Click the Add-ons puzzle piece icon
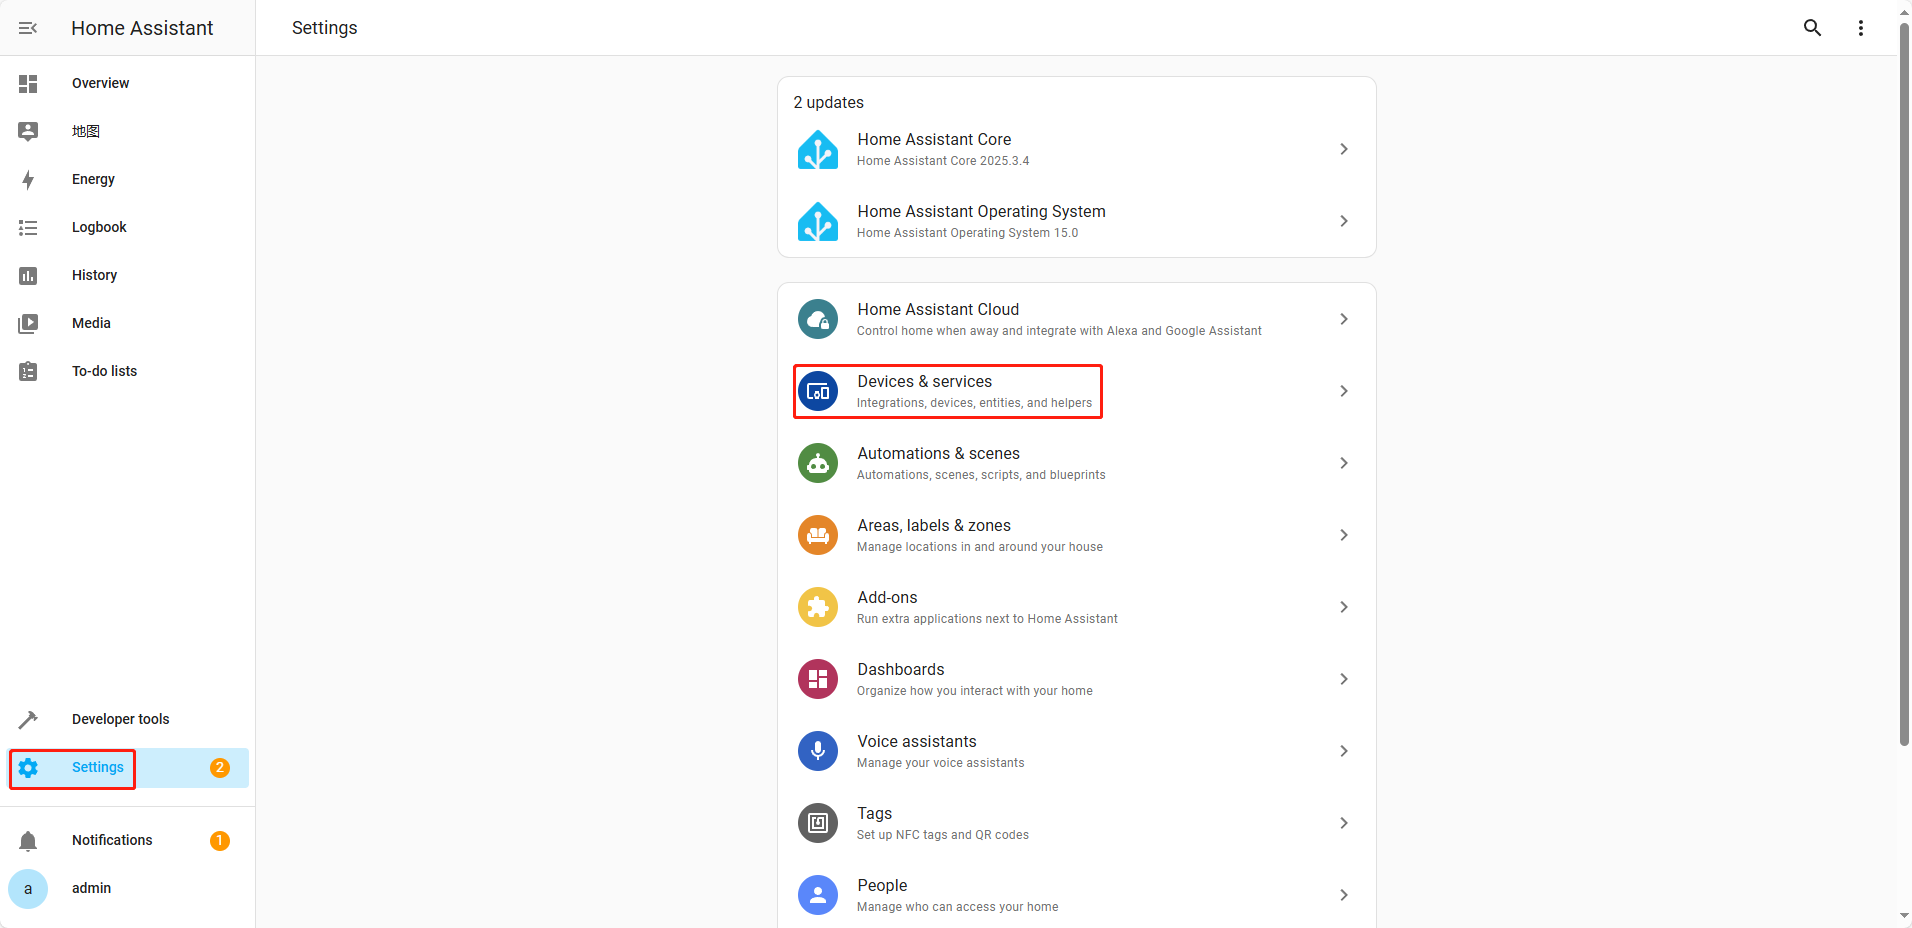Screen dimensions: 1912x928 coord(818,608)
